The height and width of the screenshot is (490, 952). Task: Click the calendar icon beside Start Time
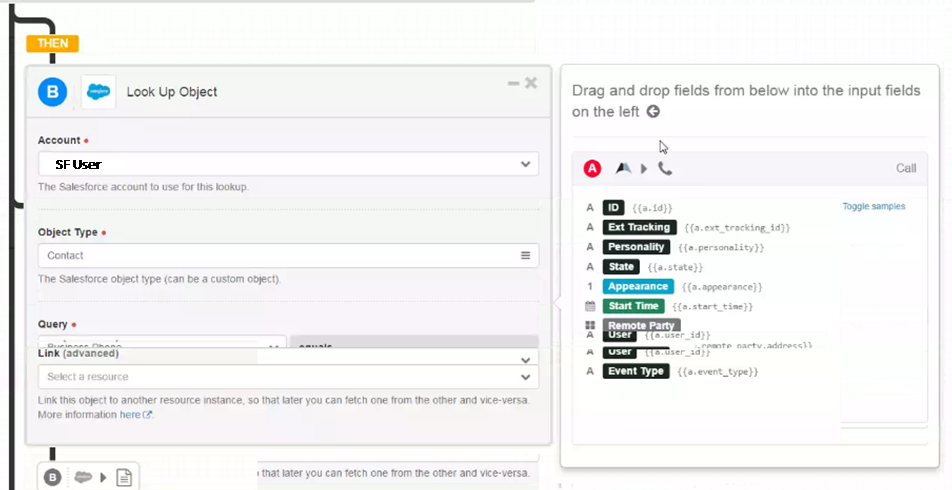click(x=590, y=306)
